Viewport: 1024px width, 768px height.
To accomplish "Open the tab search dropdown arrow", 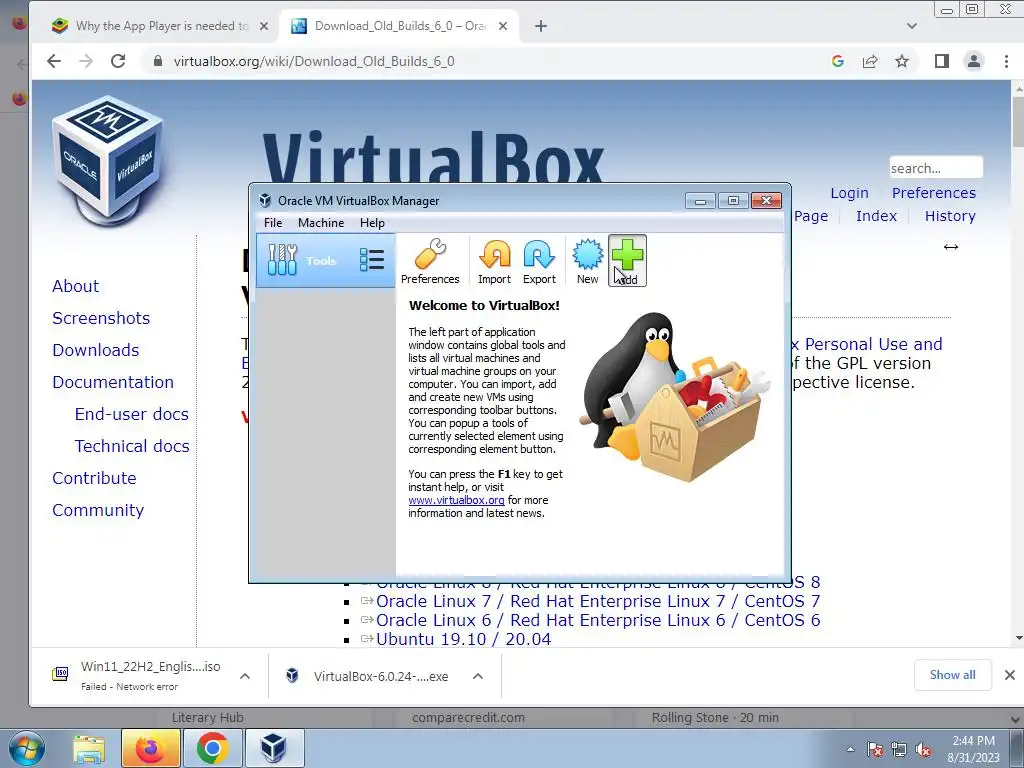I will pyautogui.click(x=912, y=26).
